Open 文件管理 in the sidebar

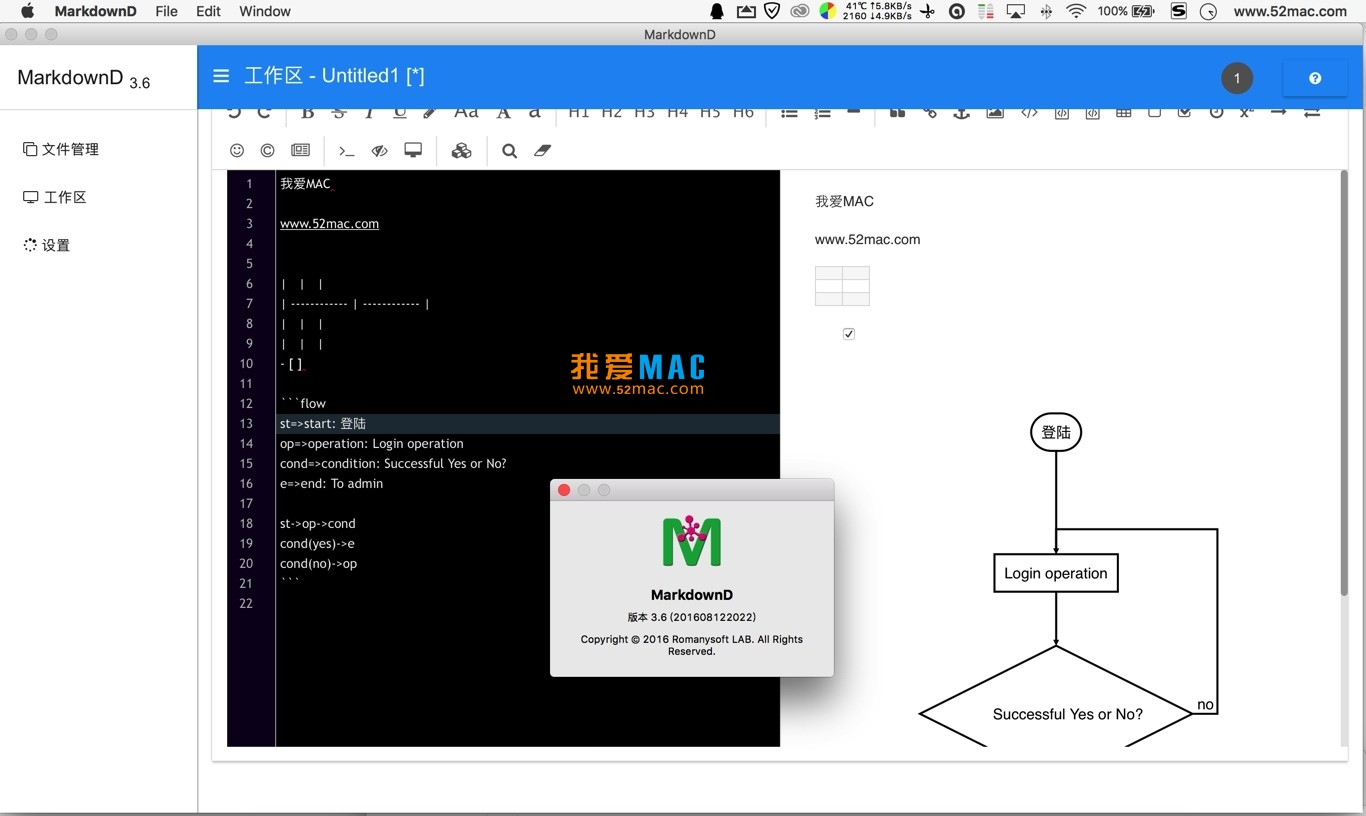61,149
